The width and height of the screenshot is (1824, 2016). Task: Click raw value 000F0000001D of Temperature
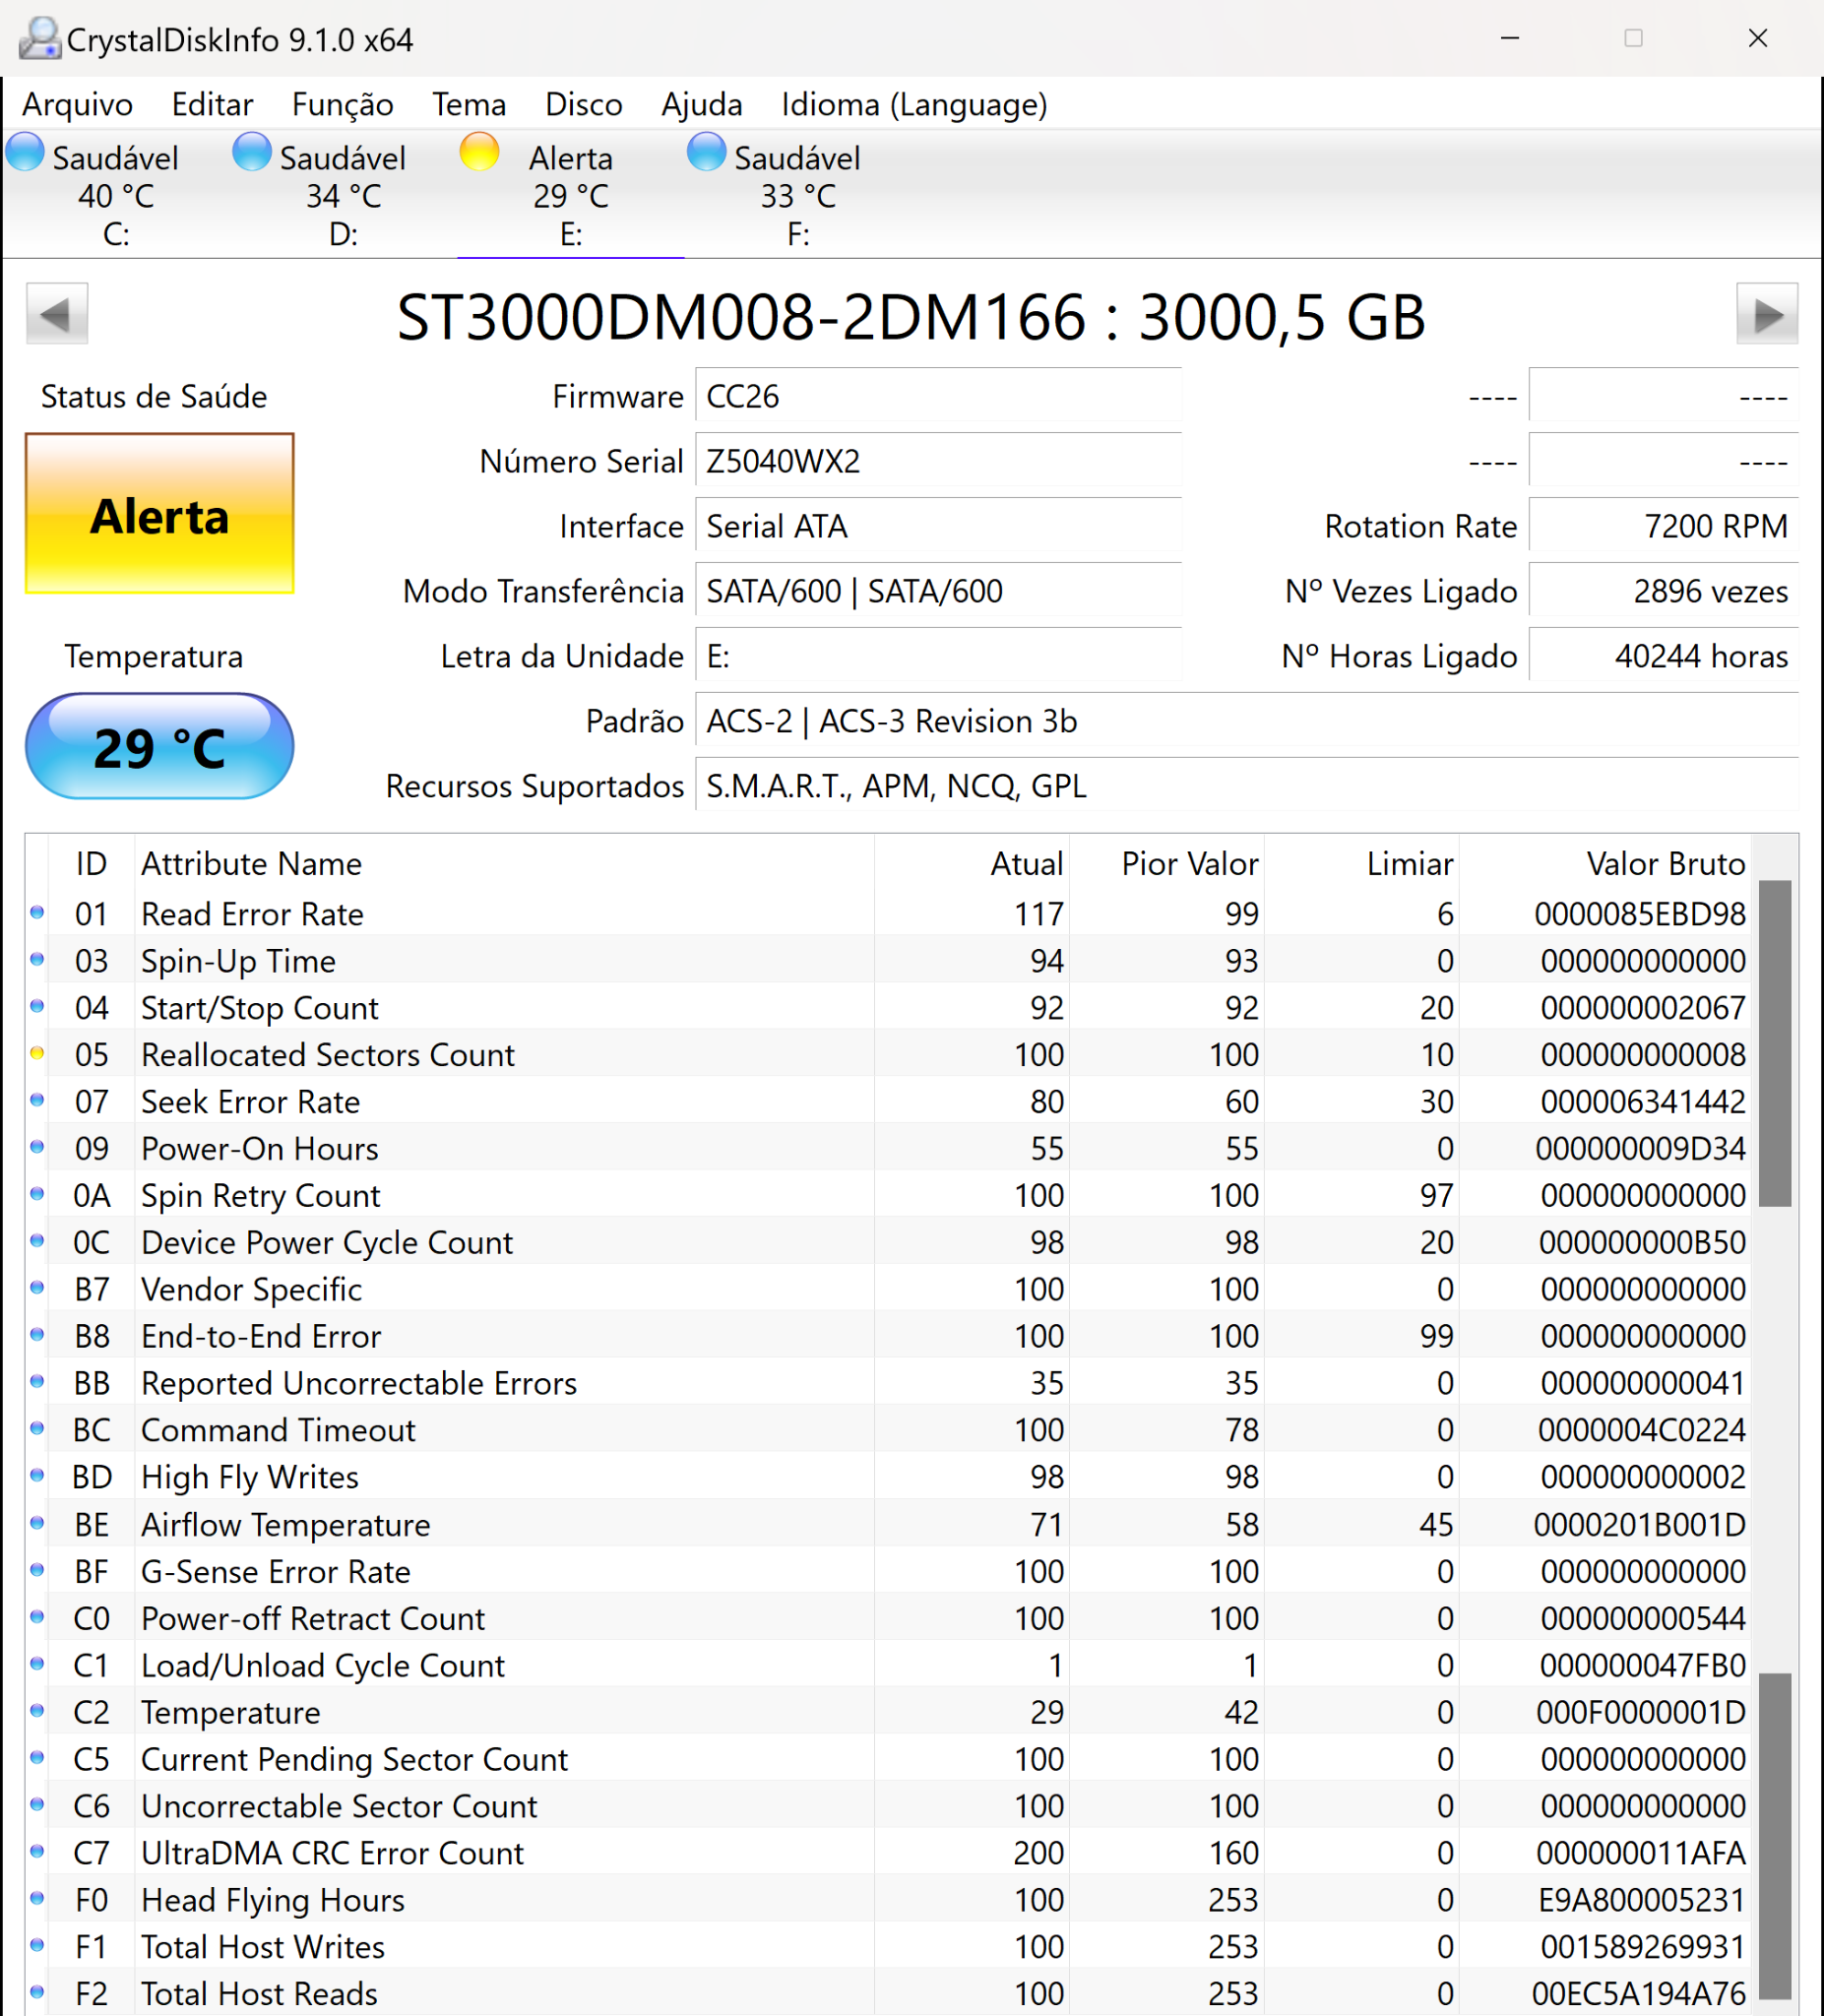pos(1641,1712)
